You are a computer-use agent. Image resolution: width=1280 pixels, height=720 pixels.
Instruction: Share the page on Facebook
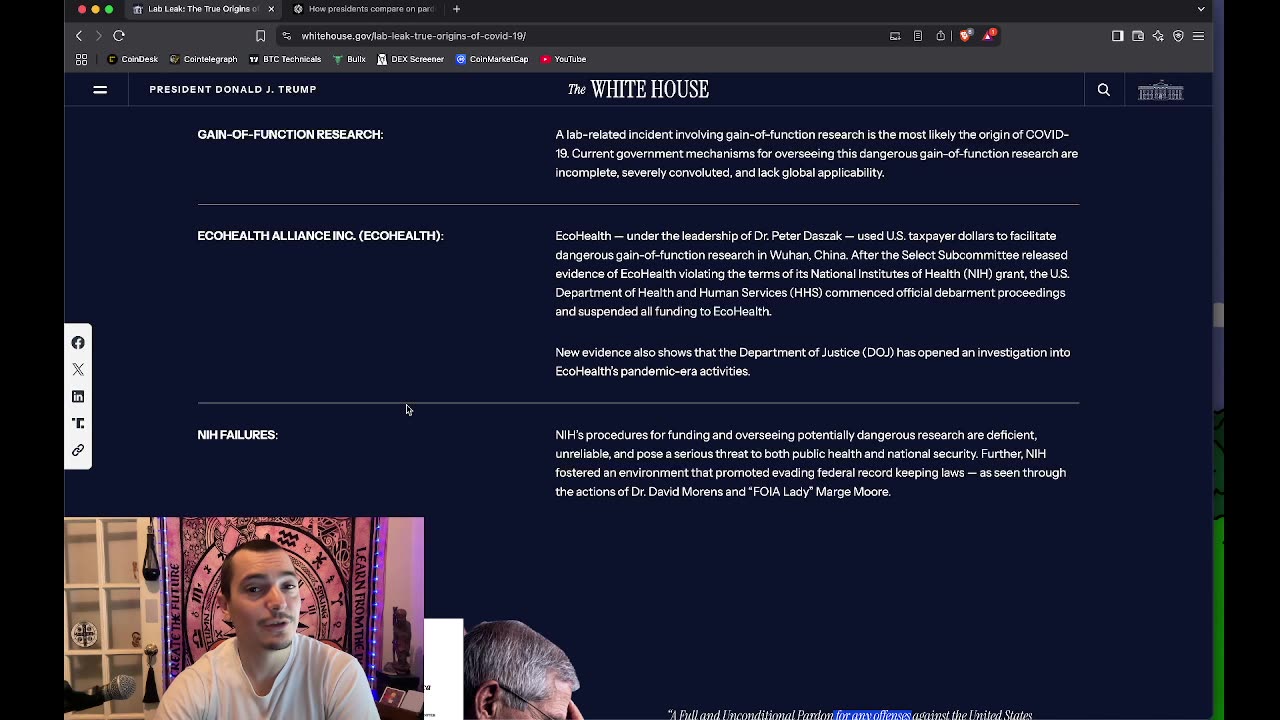pyautogui.click(x=78, y=343)
